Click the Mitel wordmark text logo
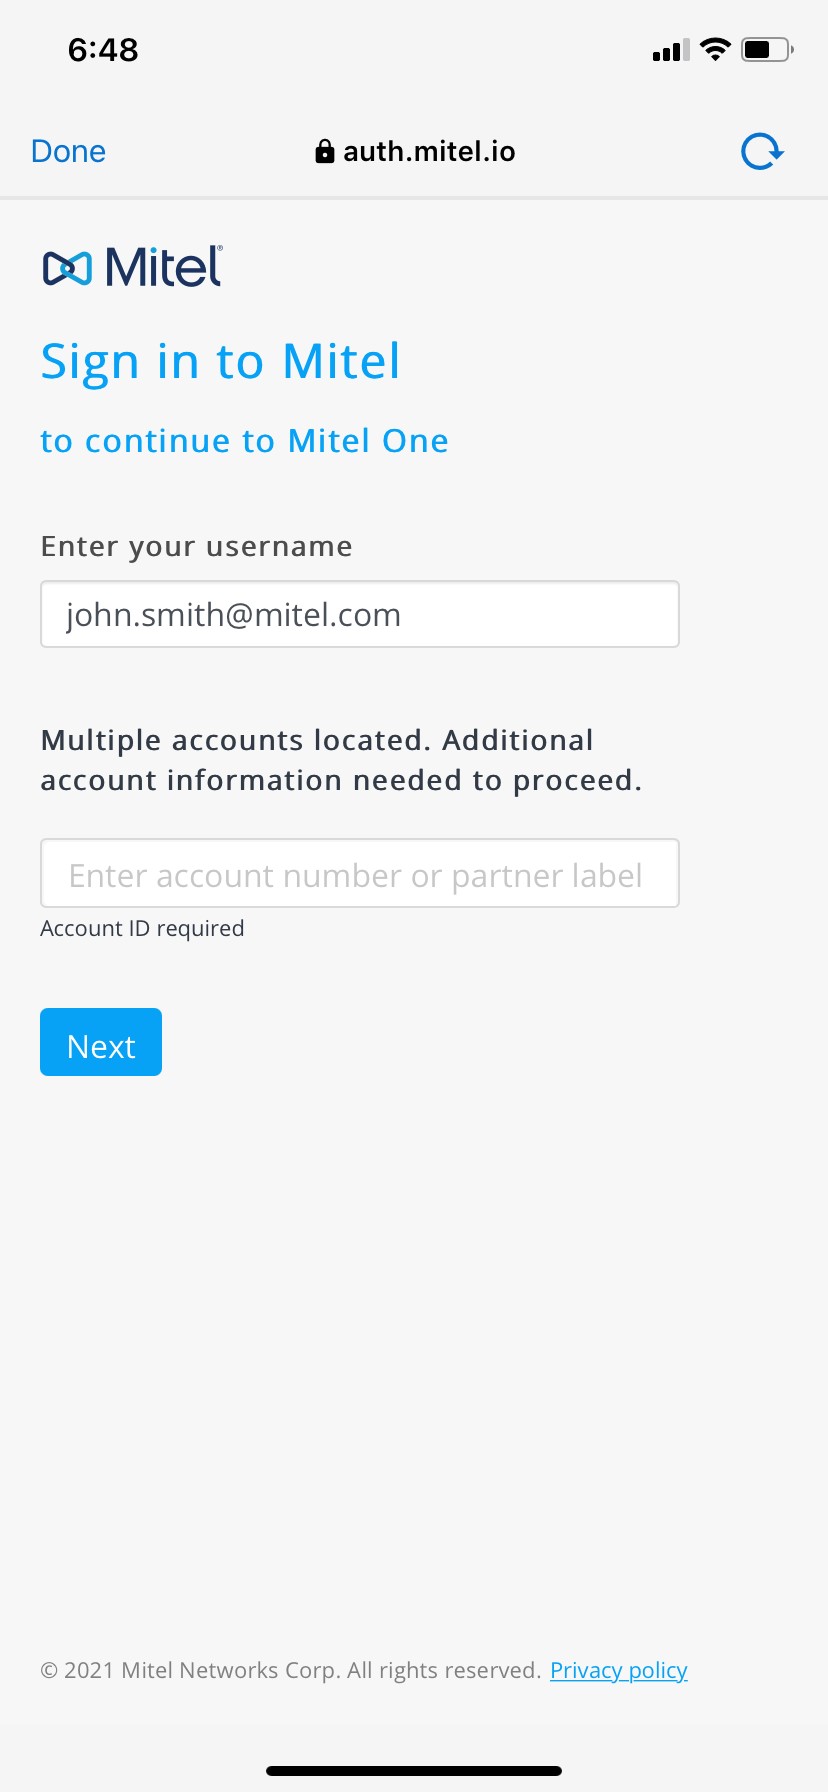This screenshot has height=1792, width=828. [x=163, y=267]
